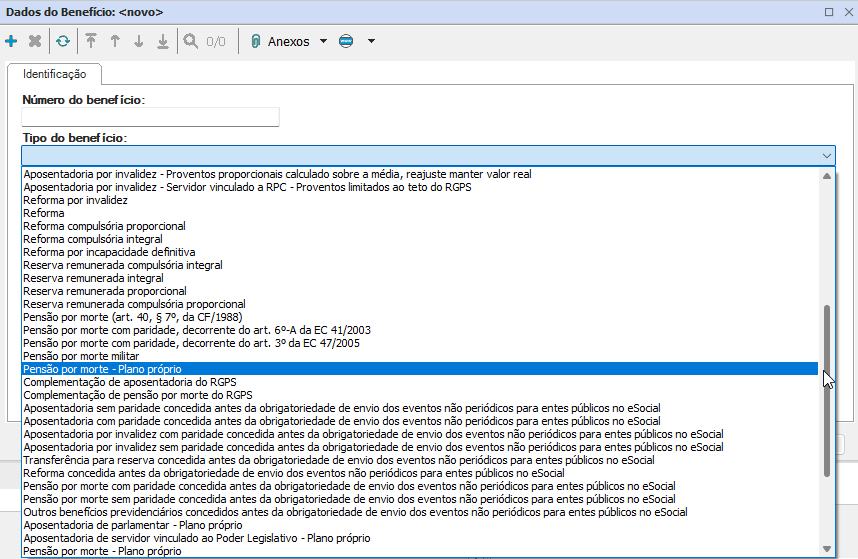Close the Dados do Benefício window

tap(849, 12)
